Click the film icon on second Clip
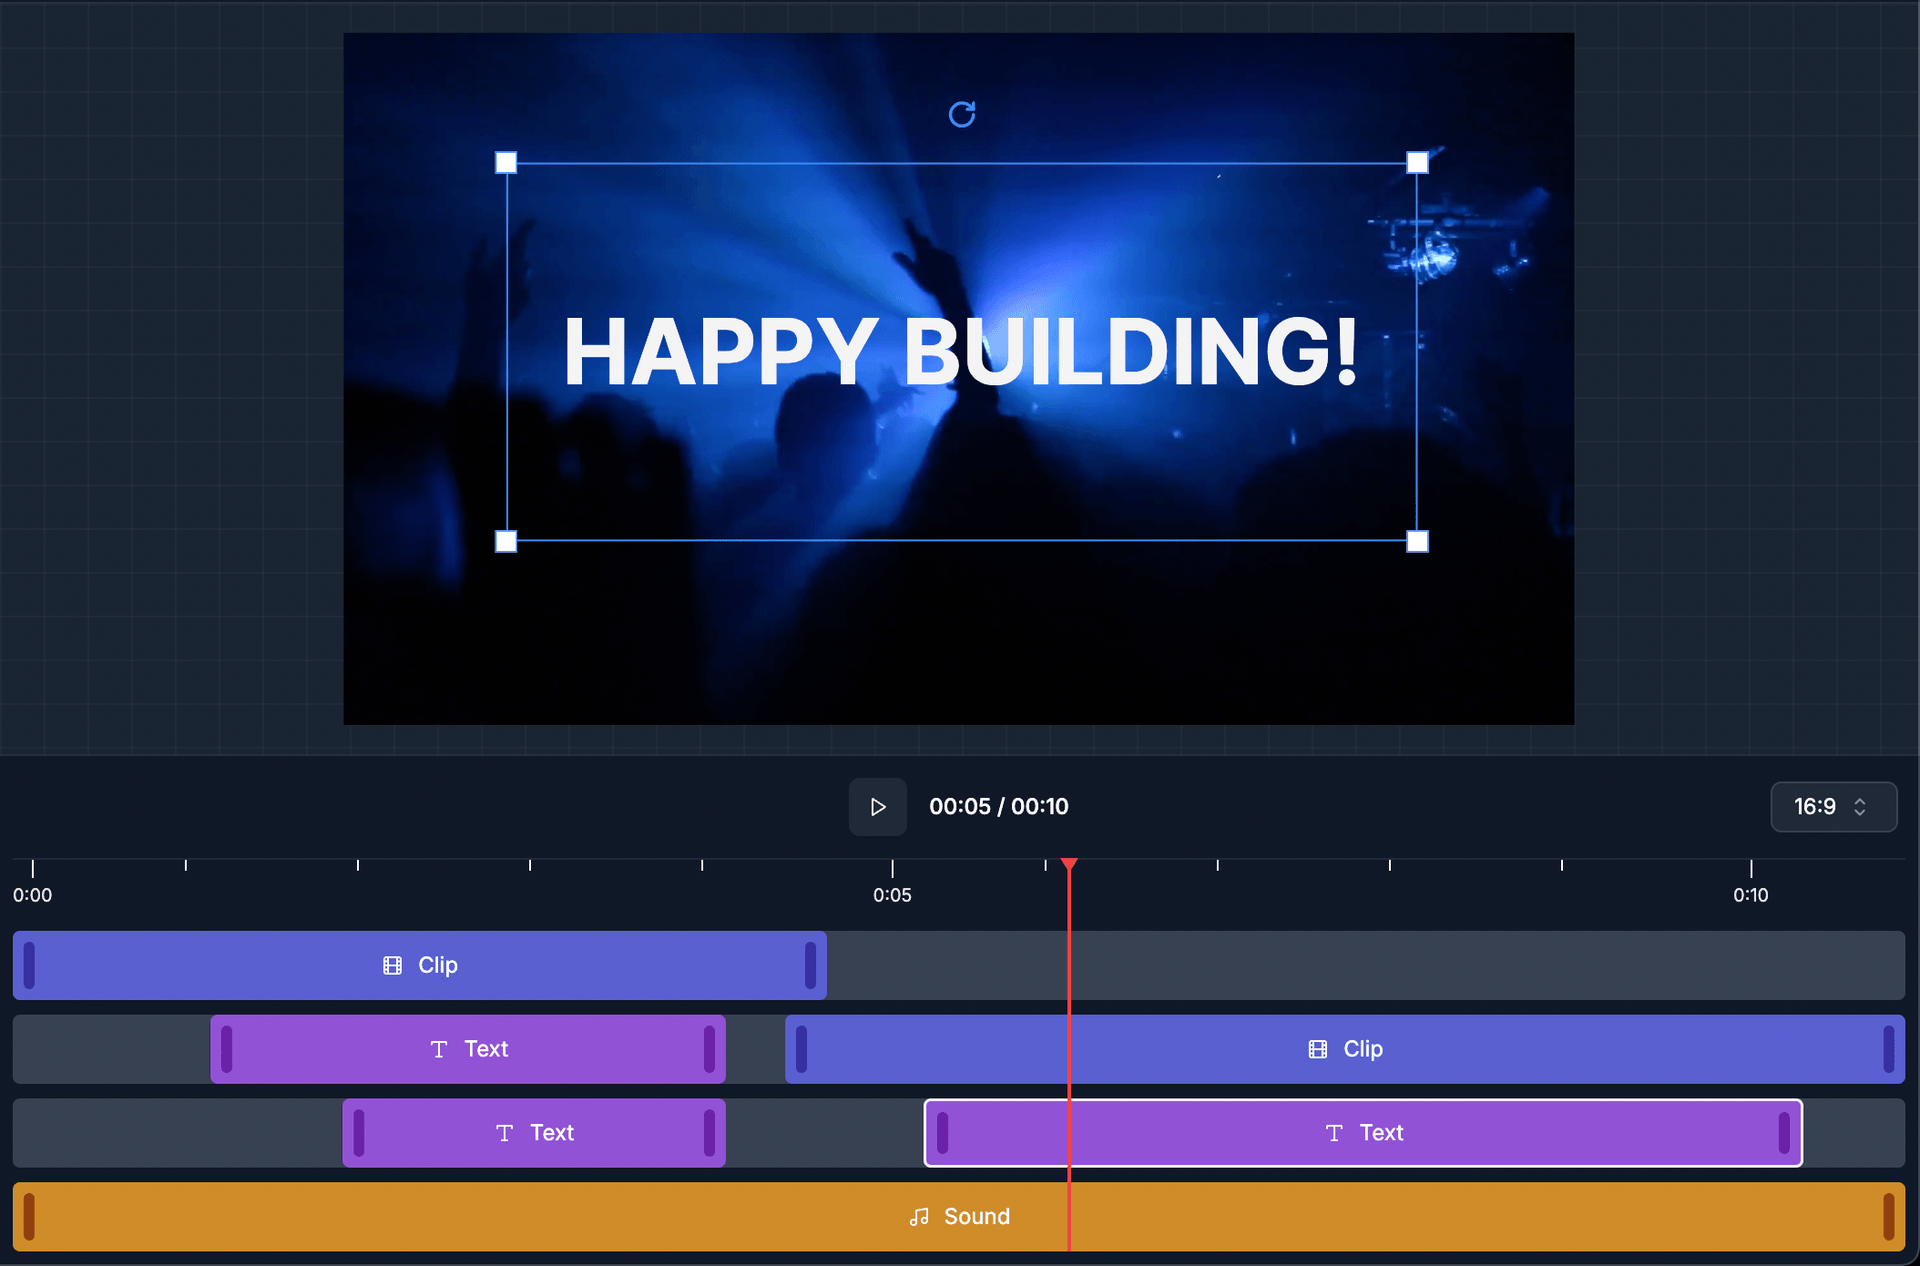Screen dimensions: 1920x1266 (1318, 1049)
